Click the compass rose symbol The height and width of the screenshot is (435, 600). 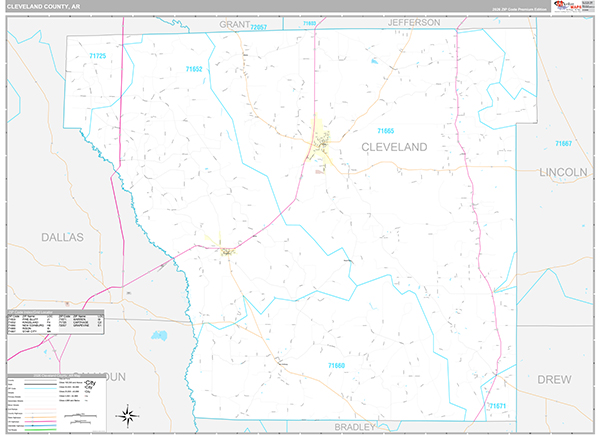coord(128,415)
